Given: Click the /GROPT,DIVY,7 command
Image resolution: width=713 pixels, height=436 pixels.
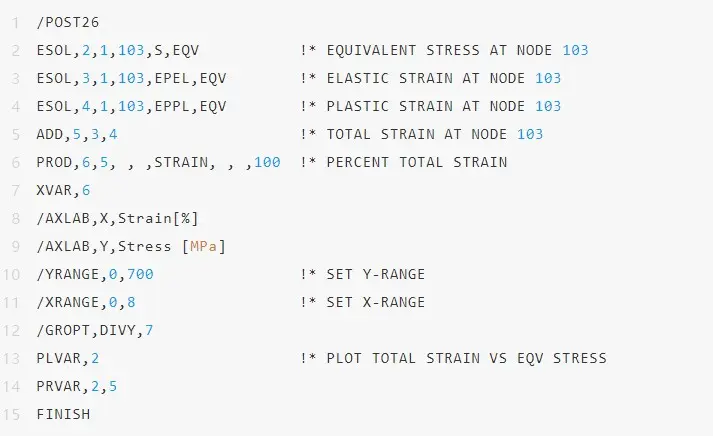Looking at the screenshot, I should (95, 331).
